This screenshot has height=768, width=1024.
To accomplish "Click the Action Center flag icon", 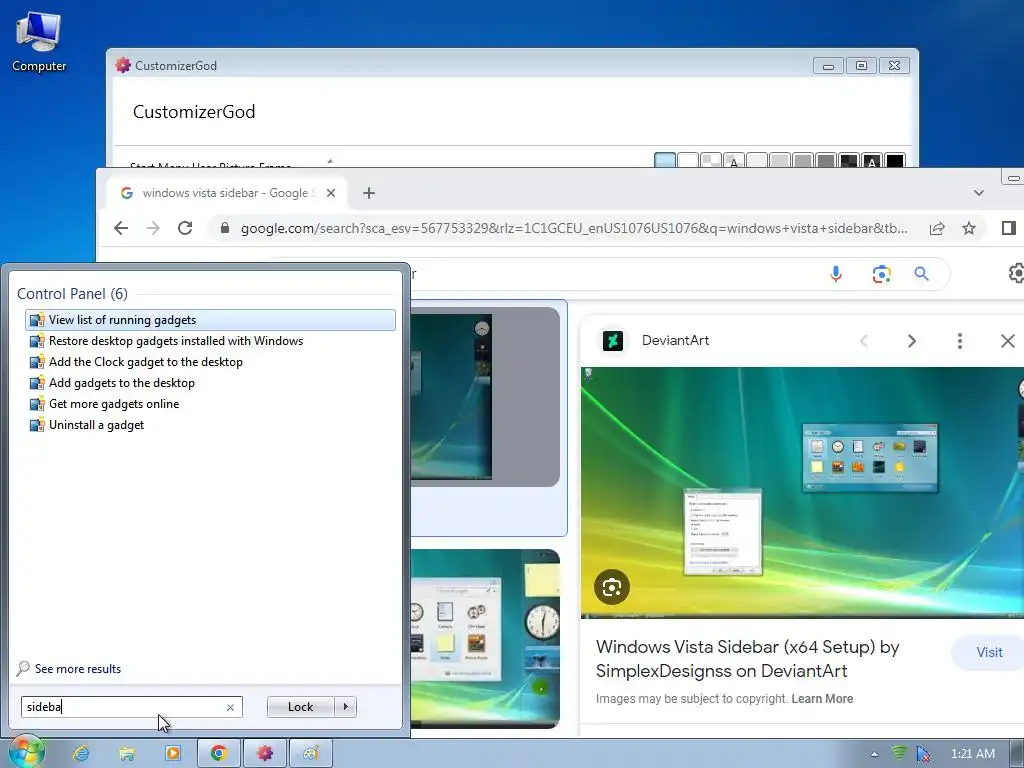I will coord(923,754).
